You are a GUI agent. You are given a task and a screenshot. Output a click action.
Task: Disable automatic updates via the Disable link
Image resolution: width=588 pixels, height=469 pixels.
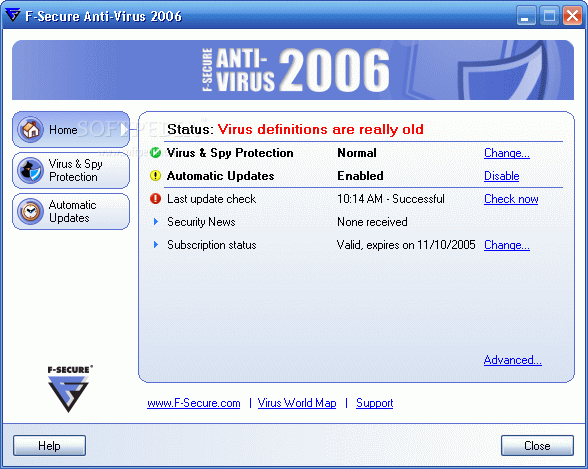501,176
